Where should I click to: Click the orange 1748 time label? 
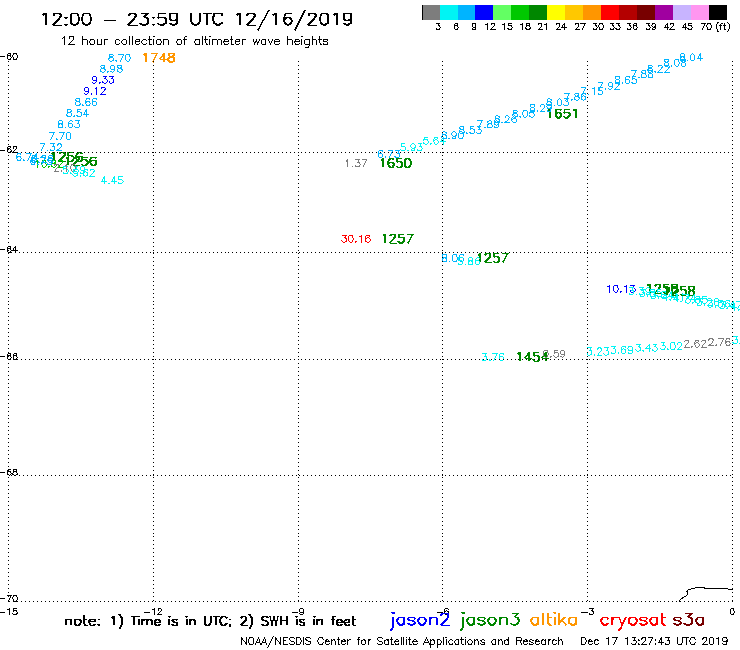(x=159, y=58)
